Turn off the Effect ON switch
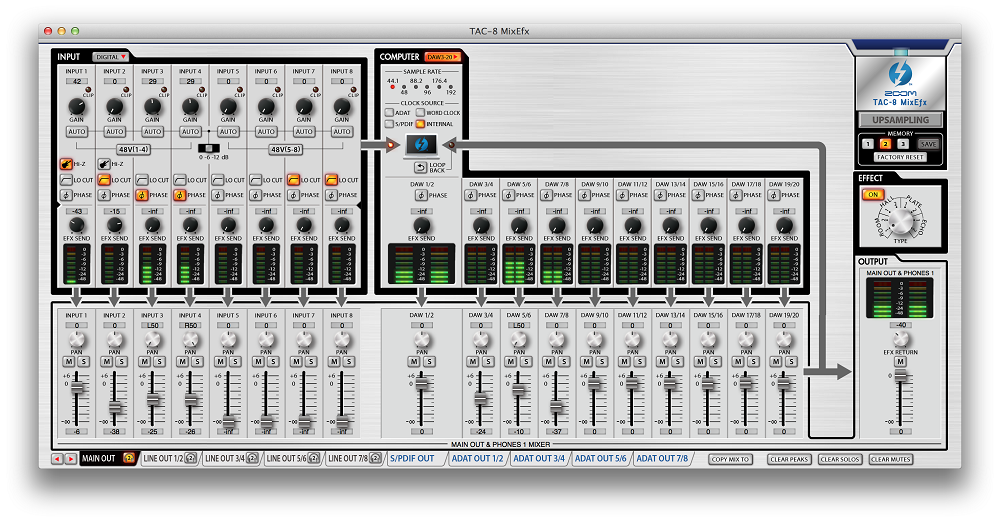Viewport: 1000px width, 522px height. click(873, 194)
